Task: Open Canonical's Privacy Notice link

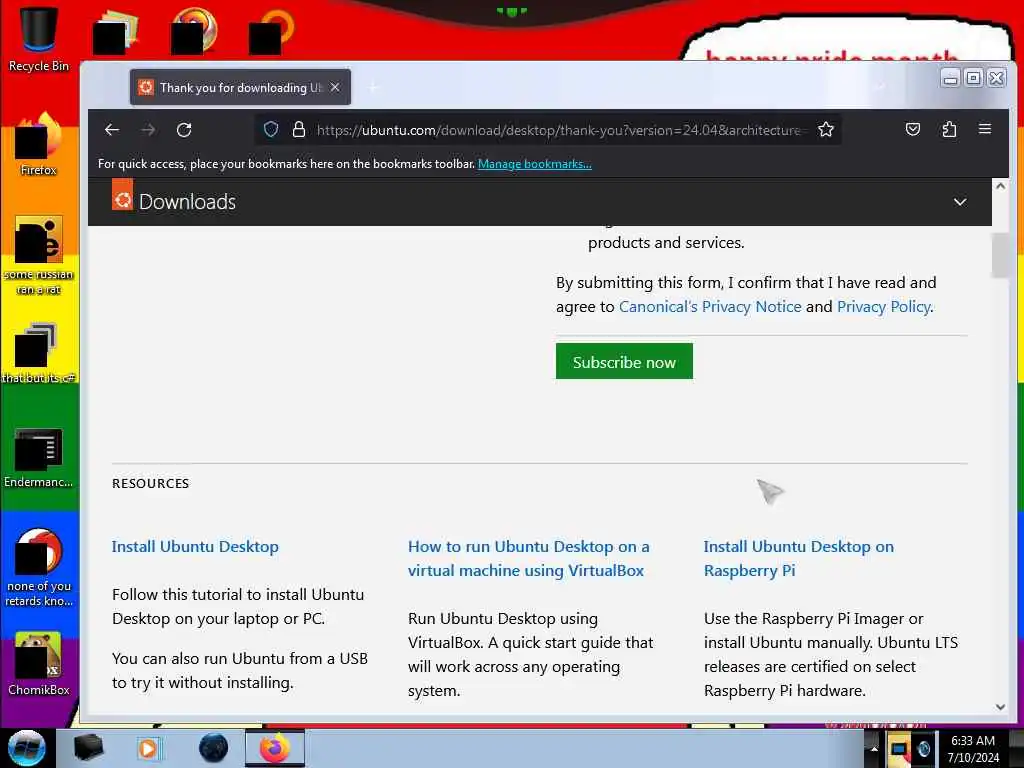Action: point(710,306)
